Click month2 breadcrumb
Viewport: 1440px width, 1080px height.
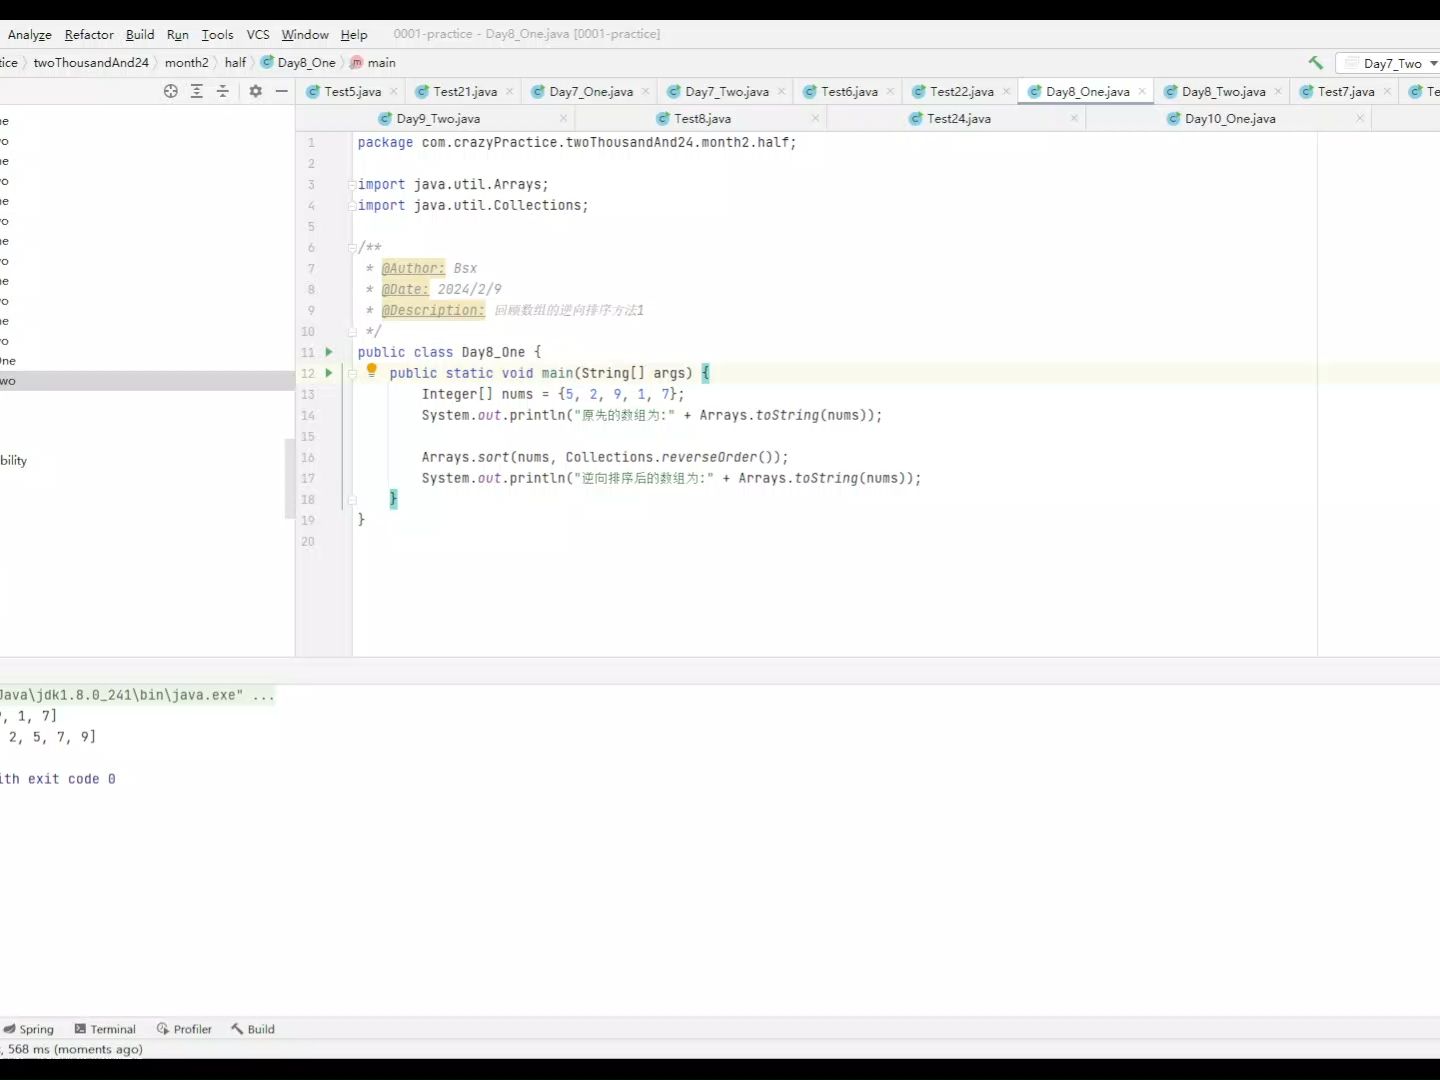[x=187, y=62]
